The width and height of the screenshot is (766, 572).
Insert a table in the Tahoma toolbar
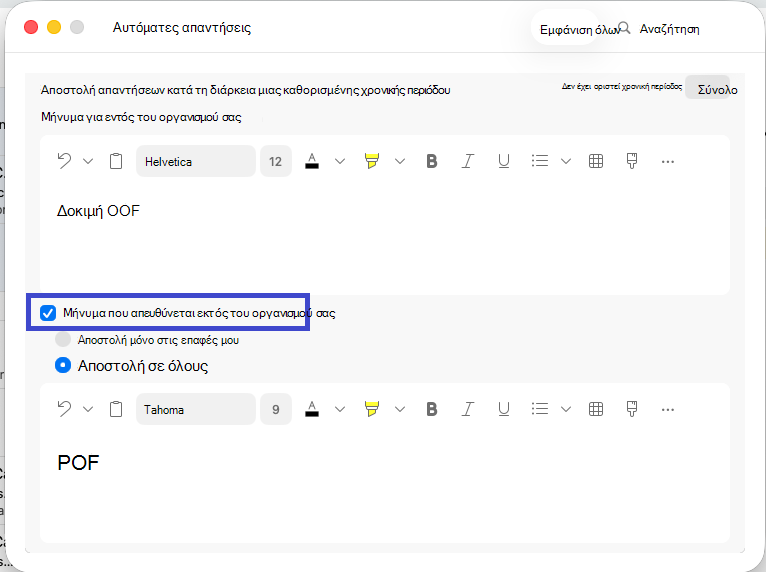coord(596,409)
